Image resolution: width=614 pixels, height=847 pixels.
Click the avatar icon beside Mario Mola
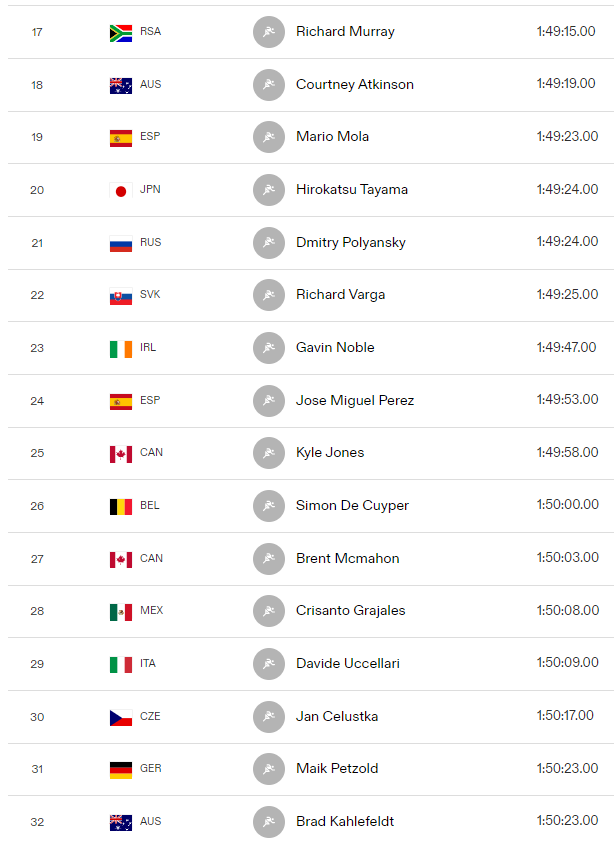tap(268, 137)
